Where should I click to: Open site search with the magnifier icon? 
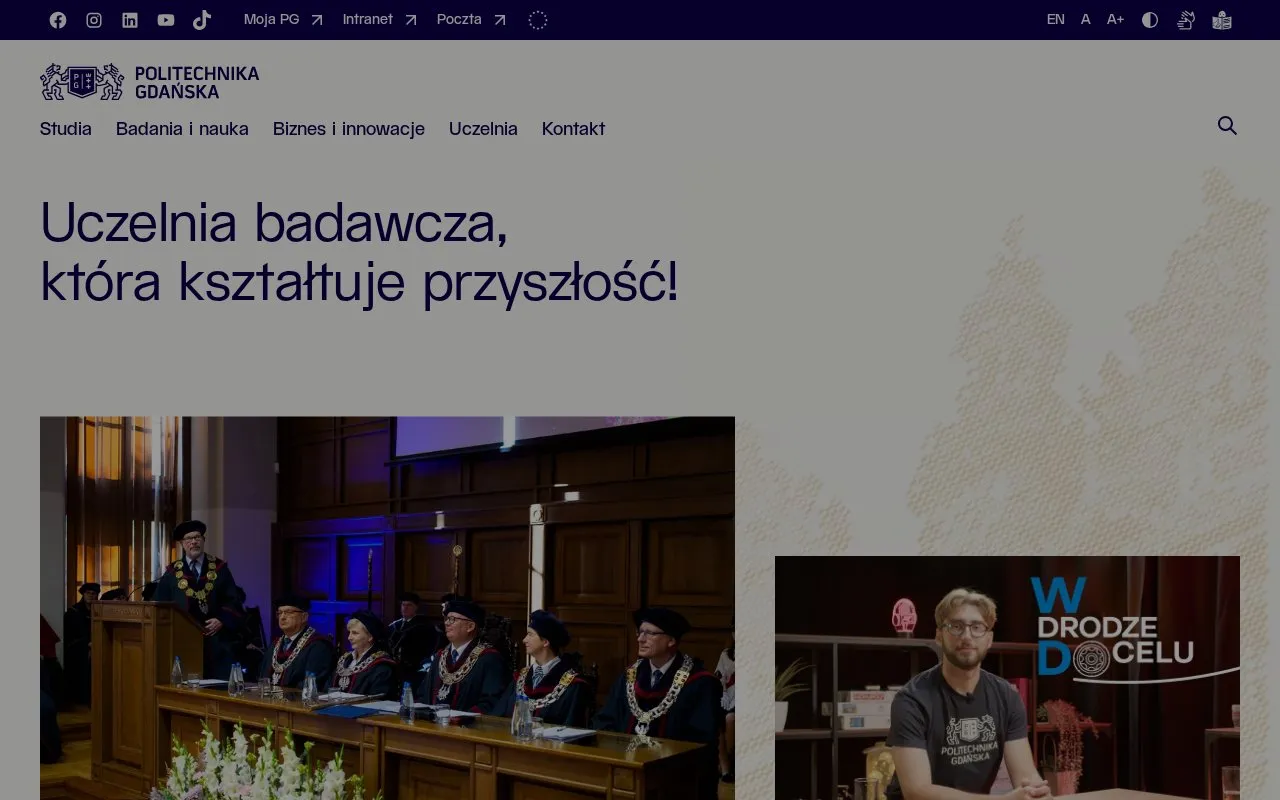click(1228, 126)
